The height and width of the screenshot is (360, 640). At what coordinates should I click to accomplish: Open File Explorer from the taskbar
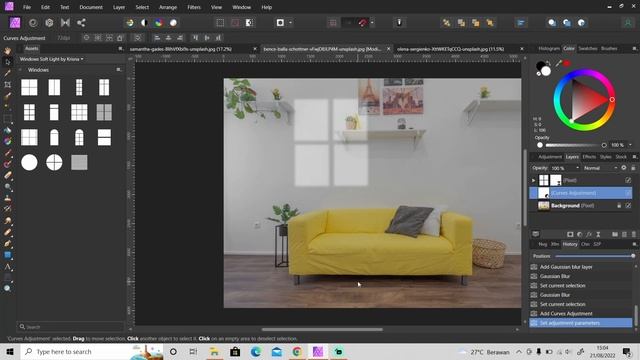[214, 351]
